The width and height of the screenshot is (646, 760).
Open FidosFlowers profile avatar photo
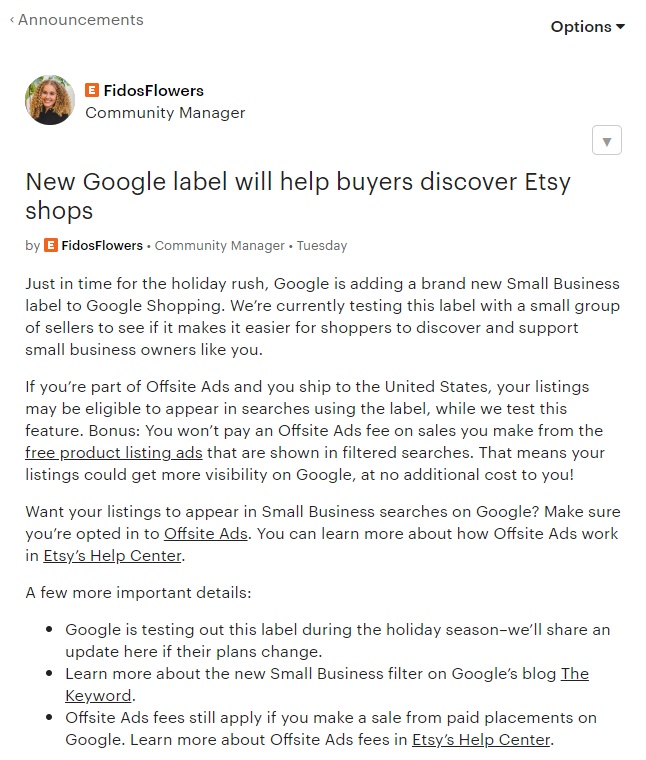(50, 100)
